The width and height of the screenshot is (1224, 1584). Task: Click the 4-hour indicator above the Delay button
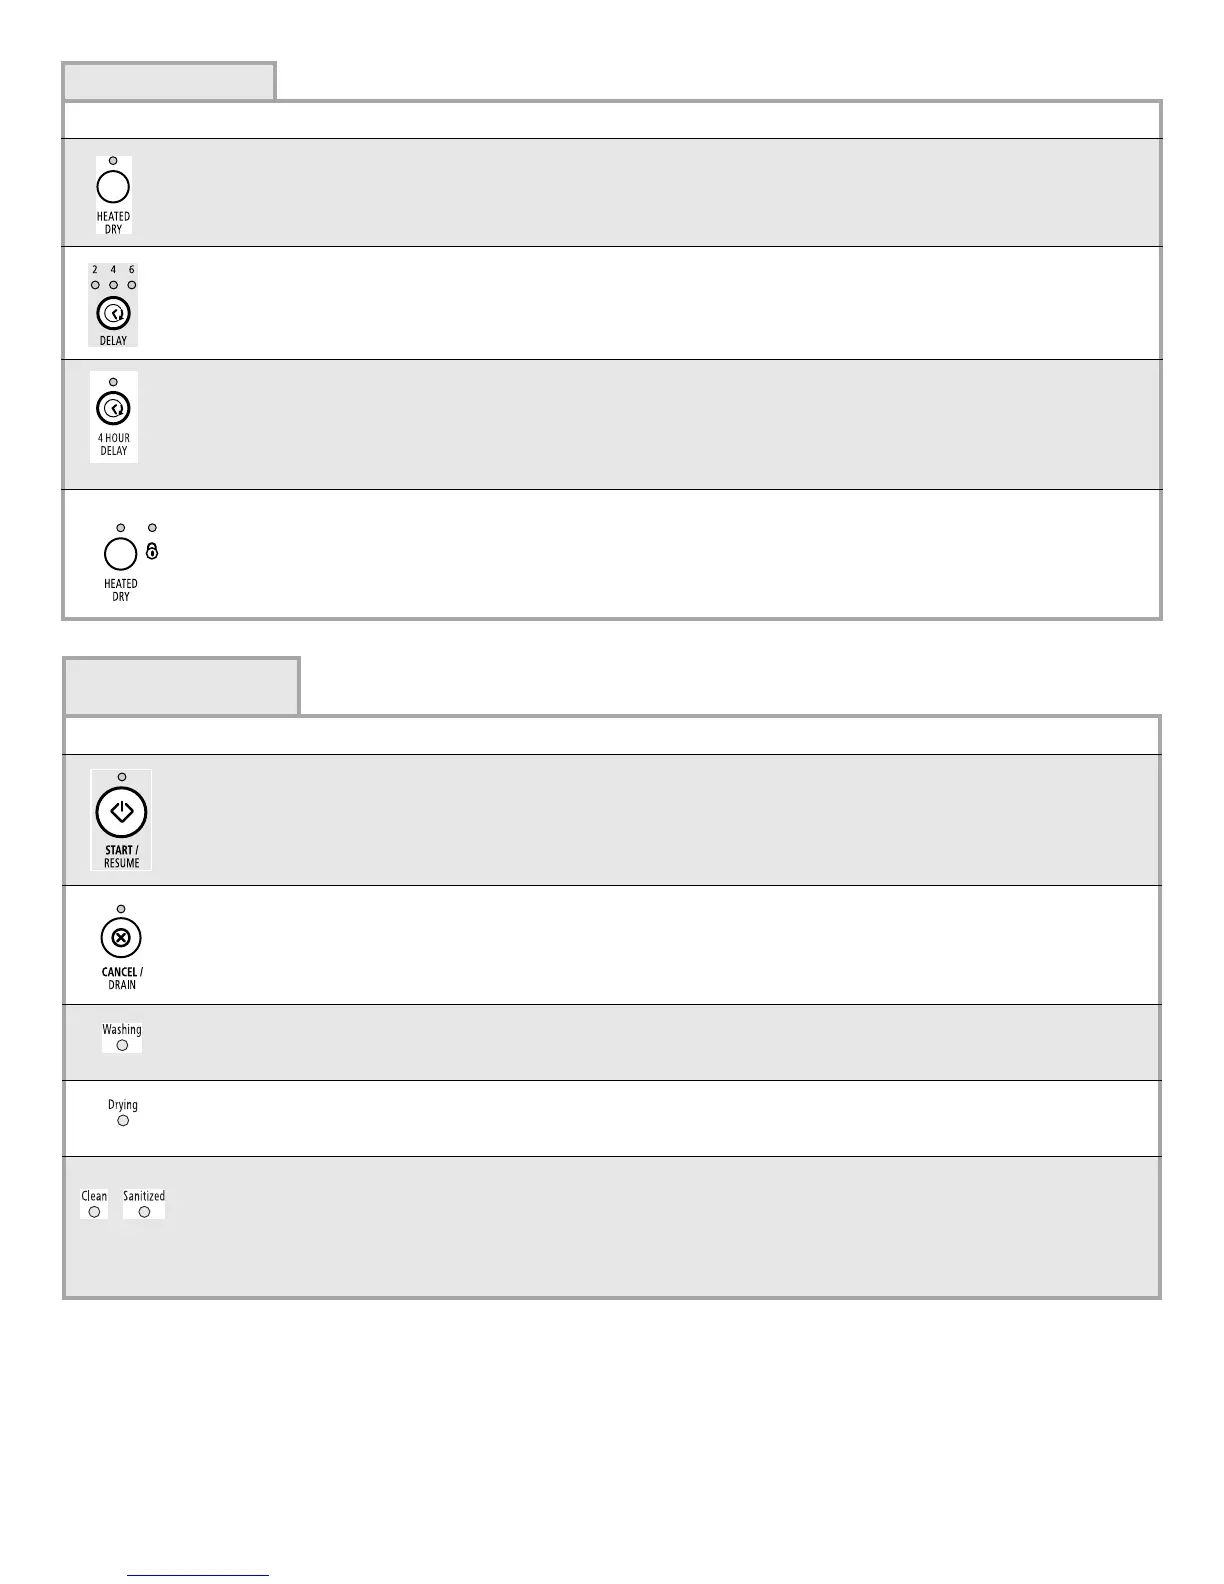coord(113,285)
